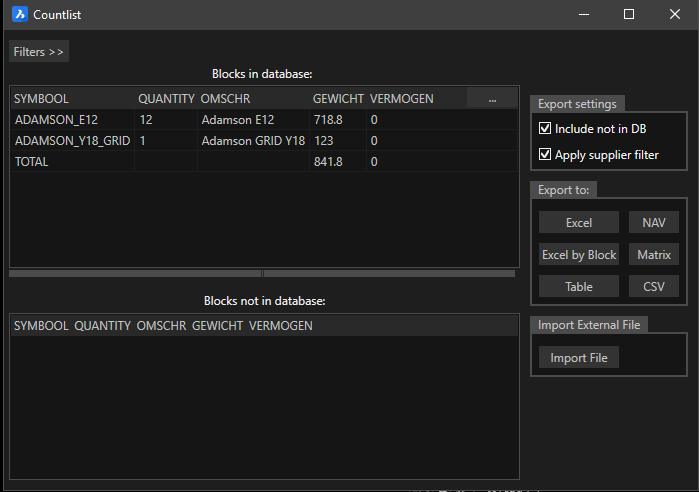The height and width of the screenshot is (492, 699).
Task: Expand the Filters >> panel
Action: point(39,52)
